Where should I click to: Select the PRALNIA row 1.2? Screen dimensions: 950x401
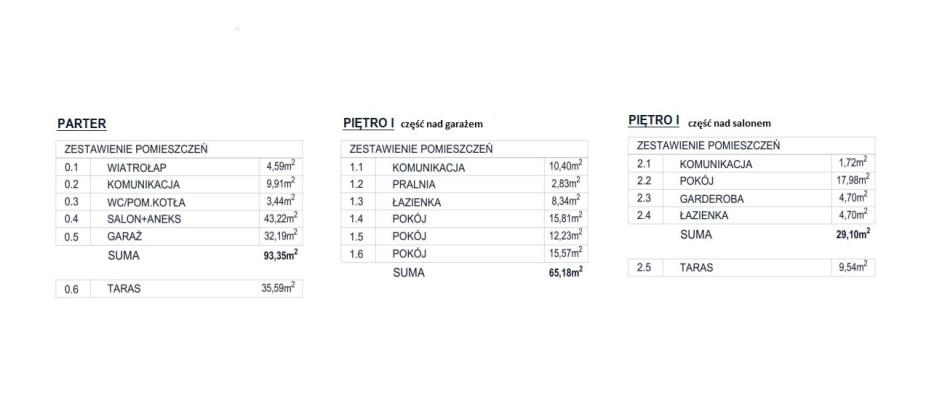[464, 184]
